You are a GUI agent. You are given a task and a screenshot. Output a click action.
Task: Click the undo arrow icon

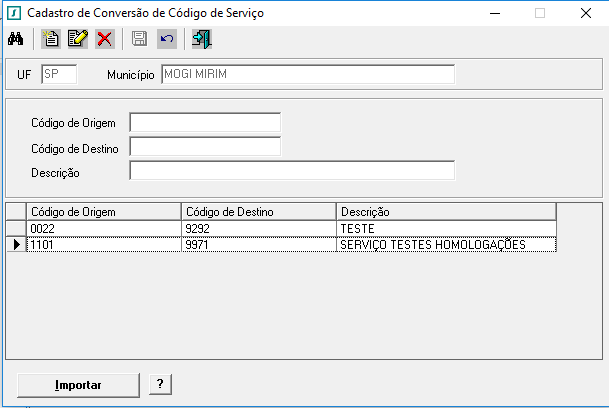167,39
